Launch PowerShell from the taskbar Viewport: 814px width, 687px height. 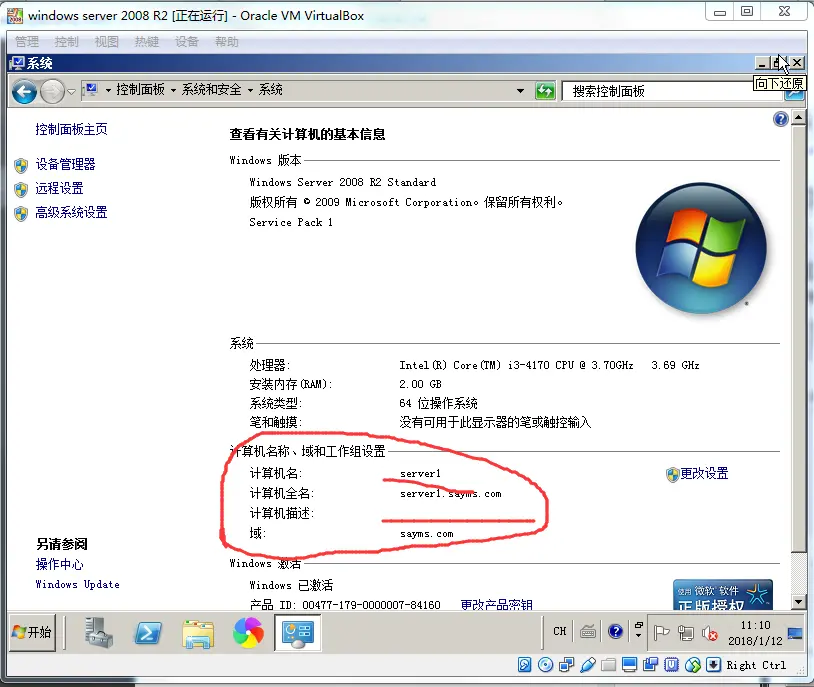coord(148,634)
